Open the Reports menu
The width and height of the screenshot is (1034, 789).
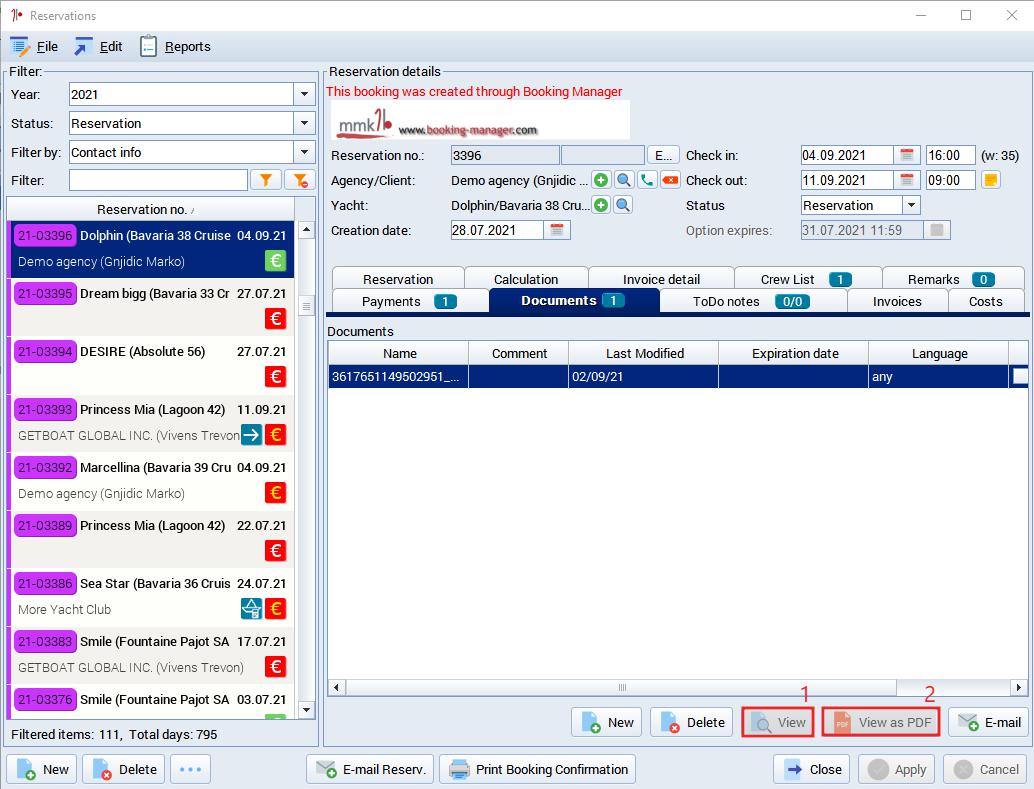coord(175,47)
